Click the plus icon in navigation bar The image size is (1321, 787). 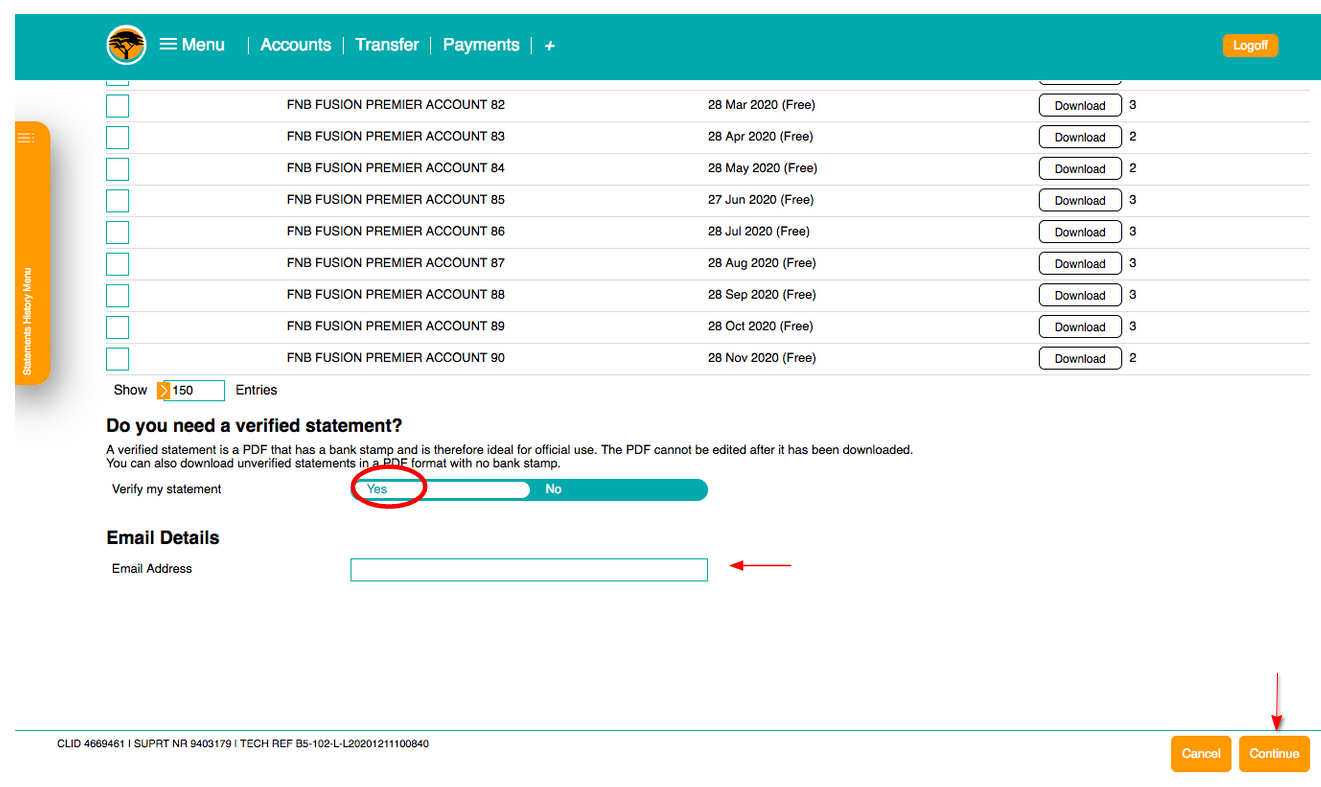coord(549,46)
